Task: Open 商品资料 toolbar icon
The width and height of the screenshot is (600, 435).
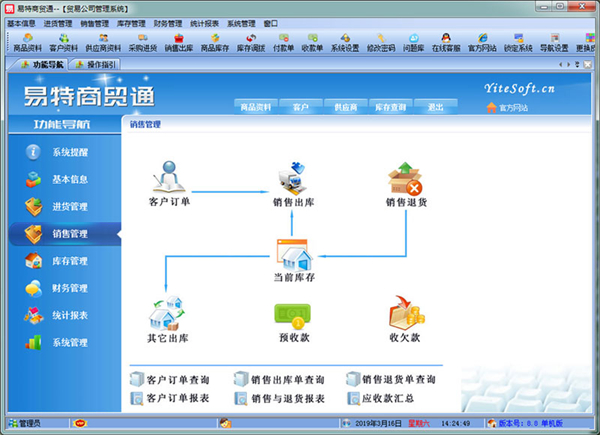Action: click(x=28, y=42)
